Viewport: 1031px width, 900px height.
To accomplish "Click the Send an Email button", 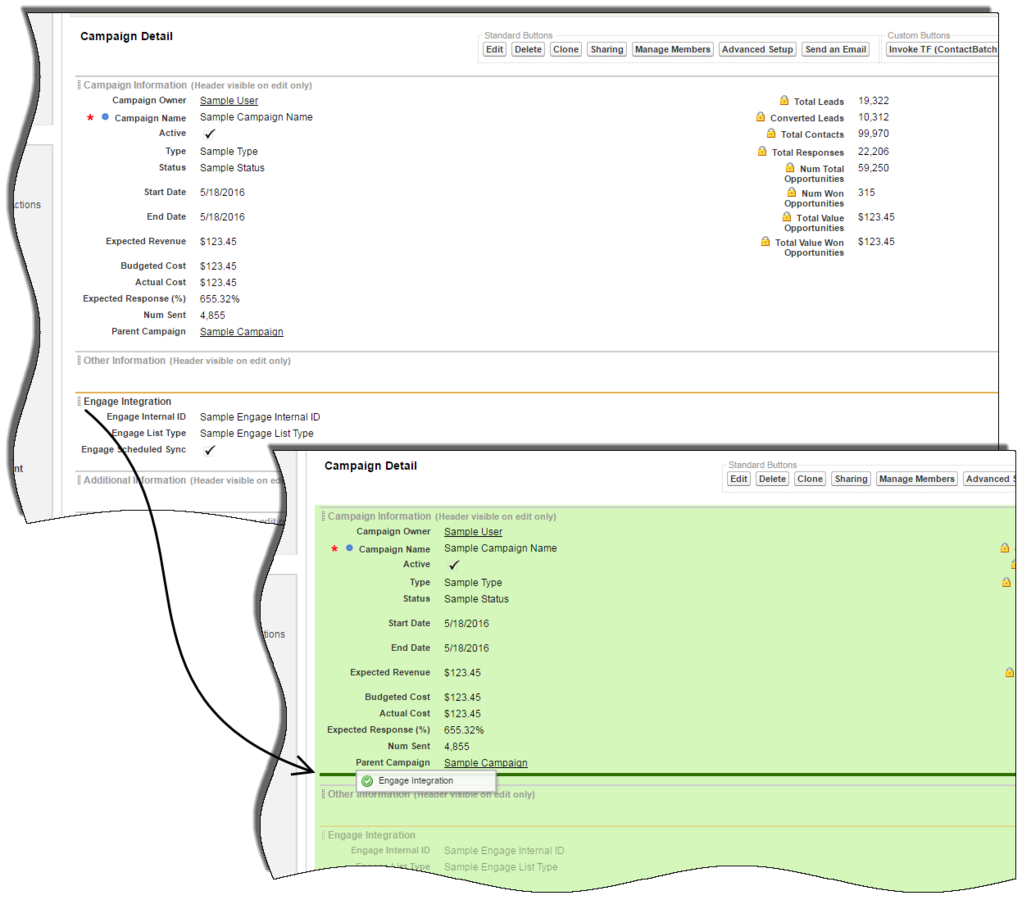I will point(836,49).
